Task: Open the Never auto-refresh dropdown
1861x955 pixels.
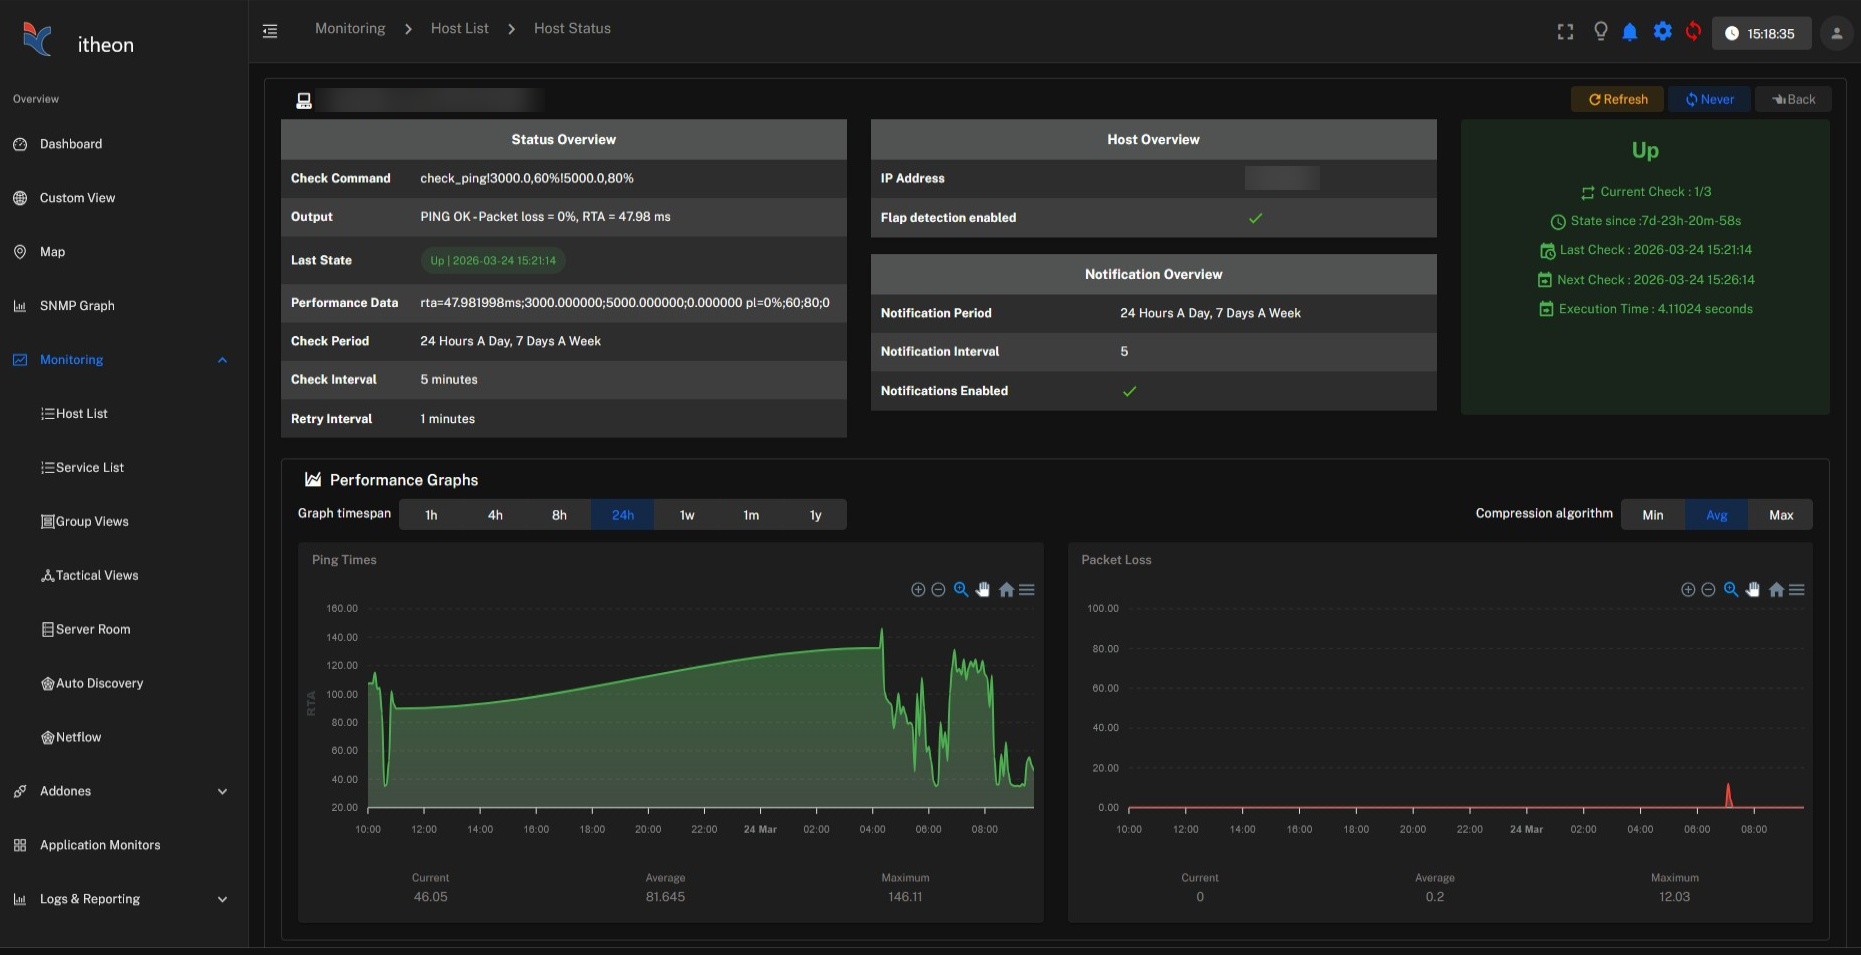Action: tap(1710, 99)
